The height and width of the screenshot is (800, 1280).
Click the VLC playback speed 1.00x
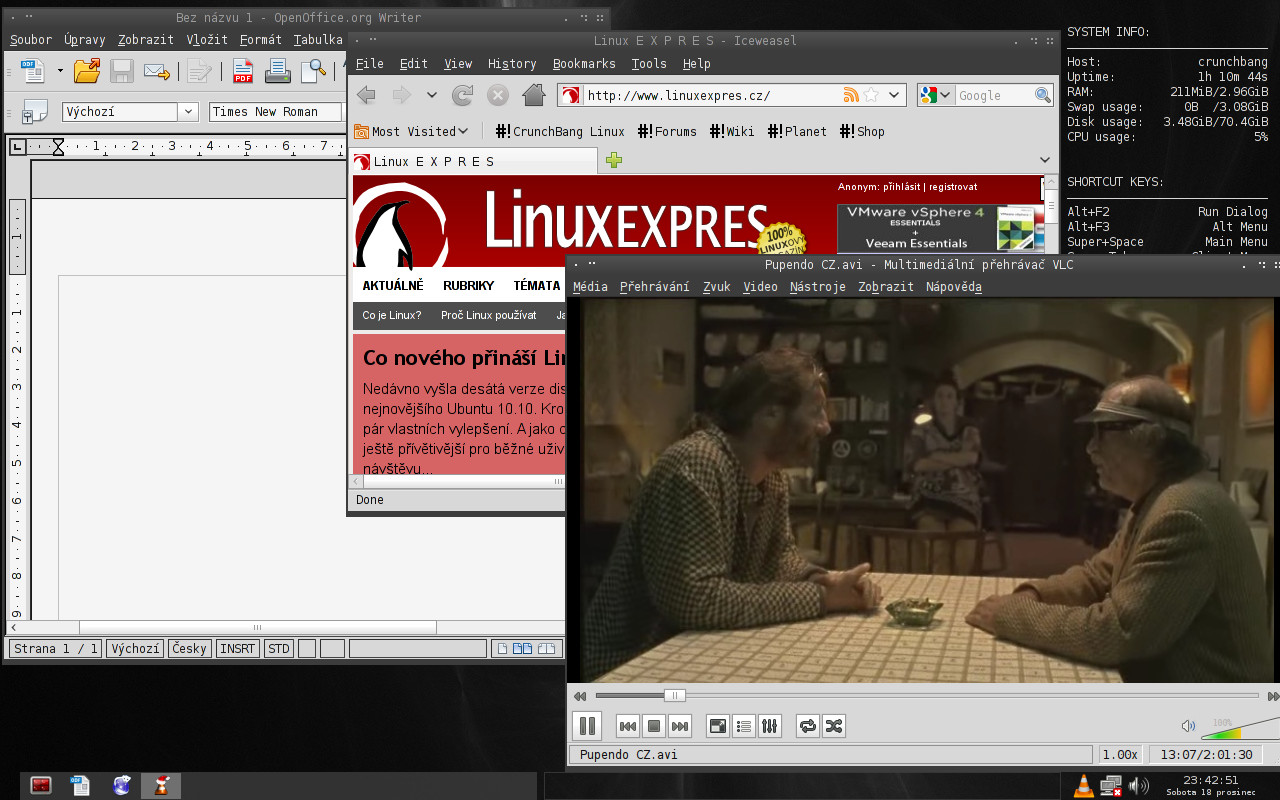pos(1120,755)
